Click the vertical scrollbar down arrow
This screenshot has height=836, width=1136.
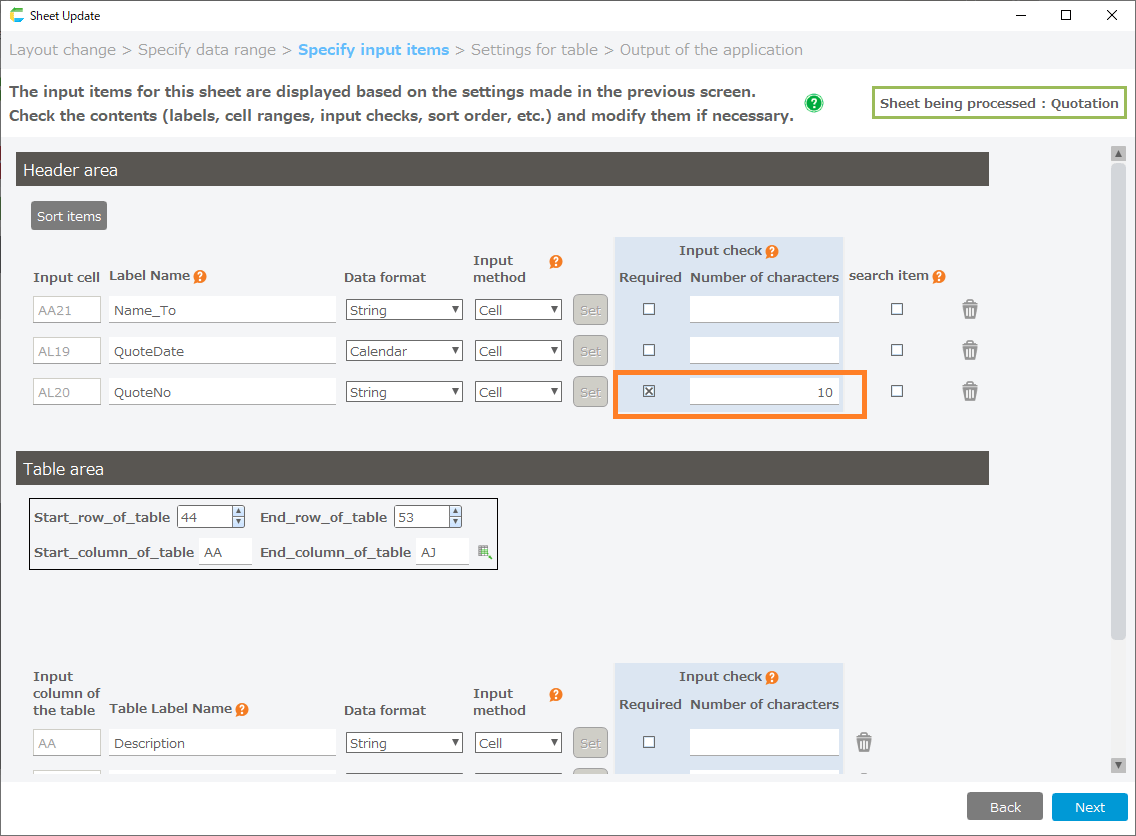tap(1118, 765)
